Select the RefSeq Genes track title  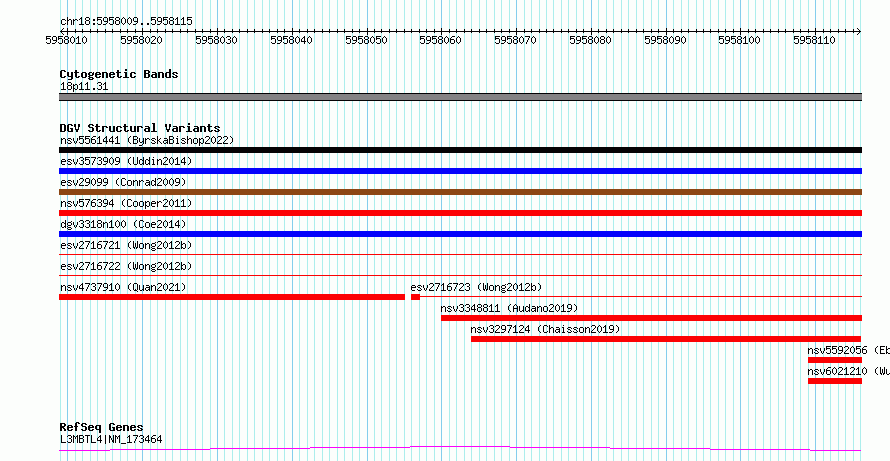coord(102,428)
